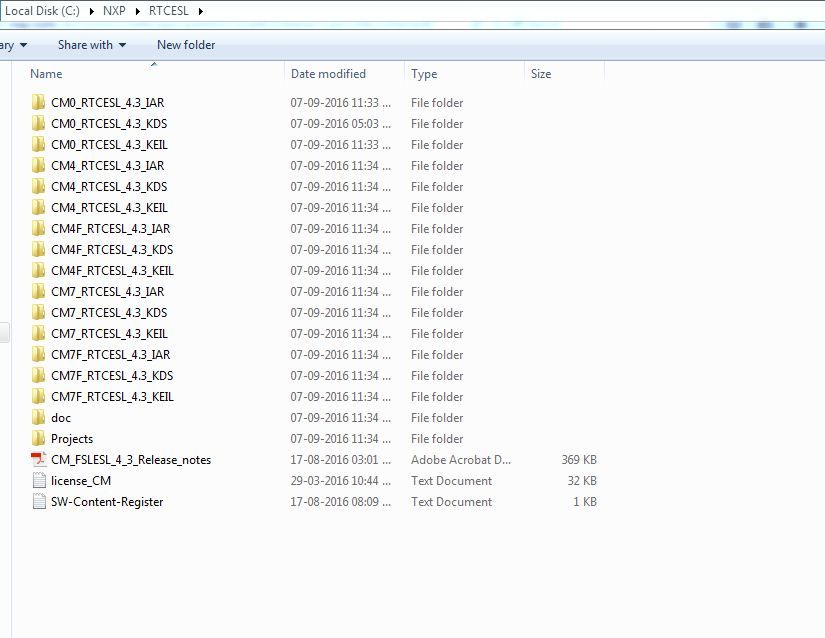Click the PDF icon of CM_FSLESL_4_3_Release_notes

38,460
